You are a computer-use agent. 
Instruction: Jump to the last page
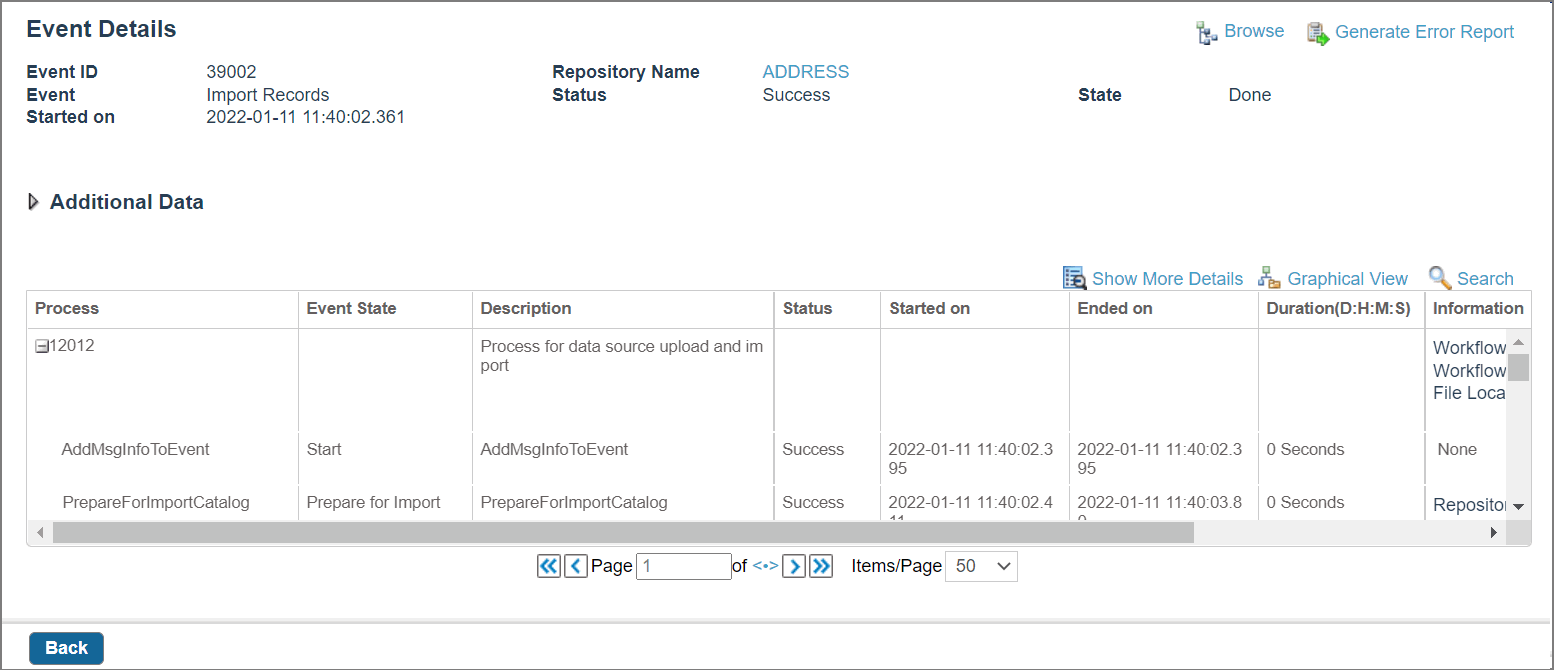(821, 566)
